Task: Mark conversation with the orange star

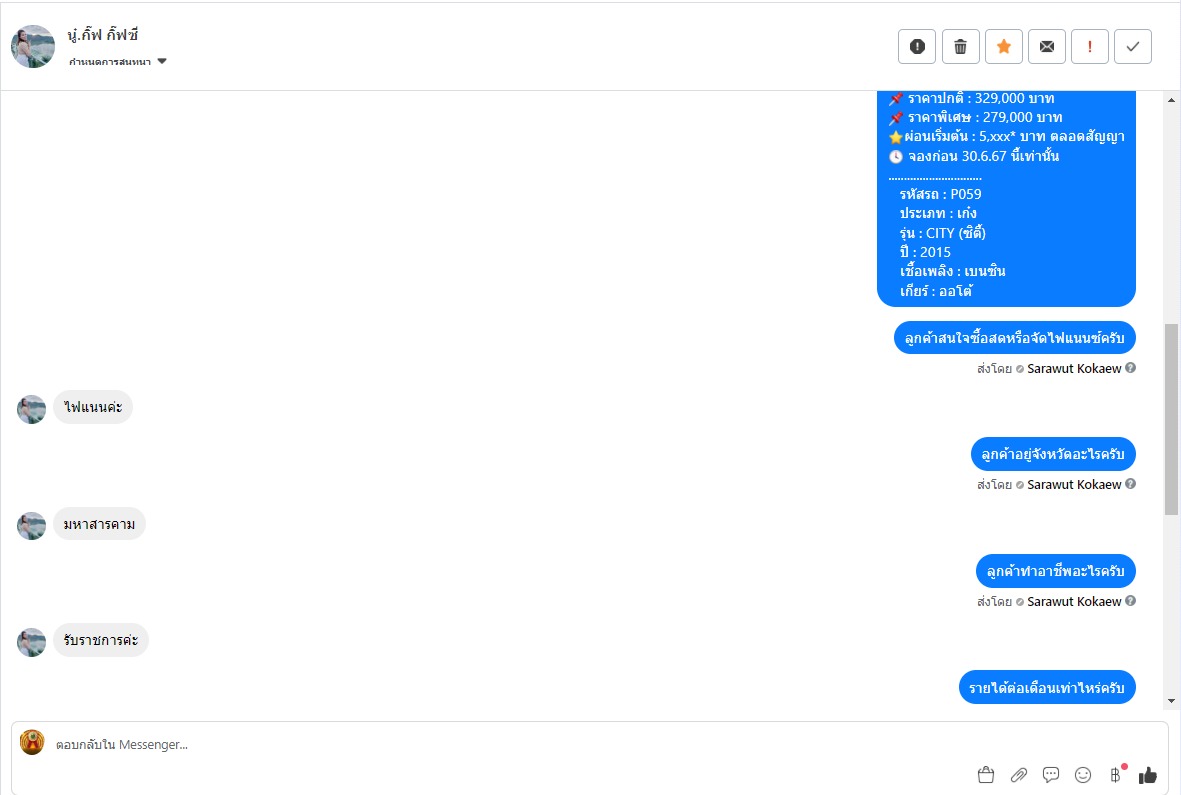Action: tap(1003, 47)
